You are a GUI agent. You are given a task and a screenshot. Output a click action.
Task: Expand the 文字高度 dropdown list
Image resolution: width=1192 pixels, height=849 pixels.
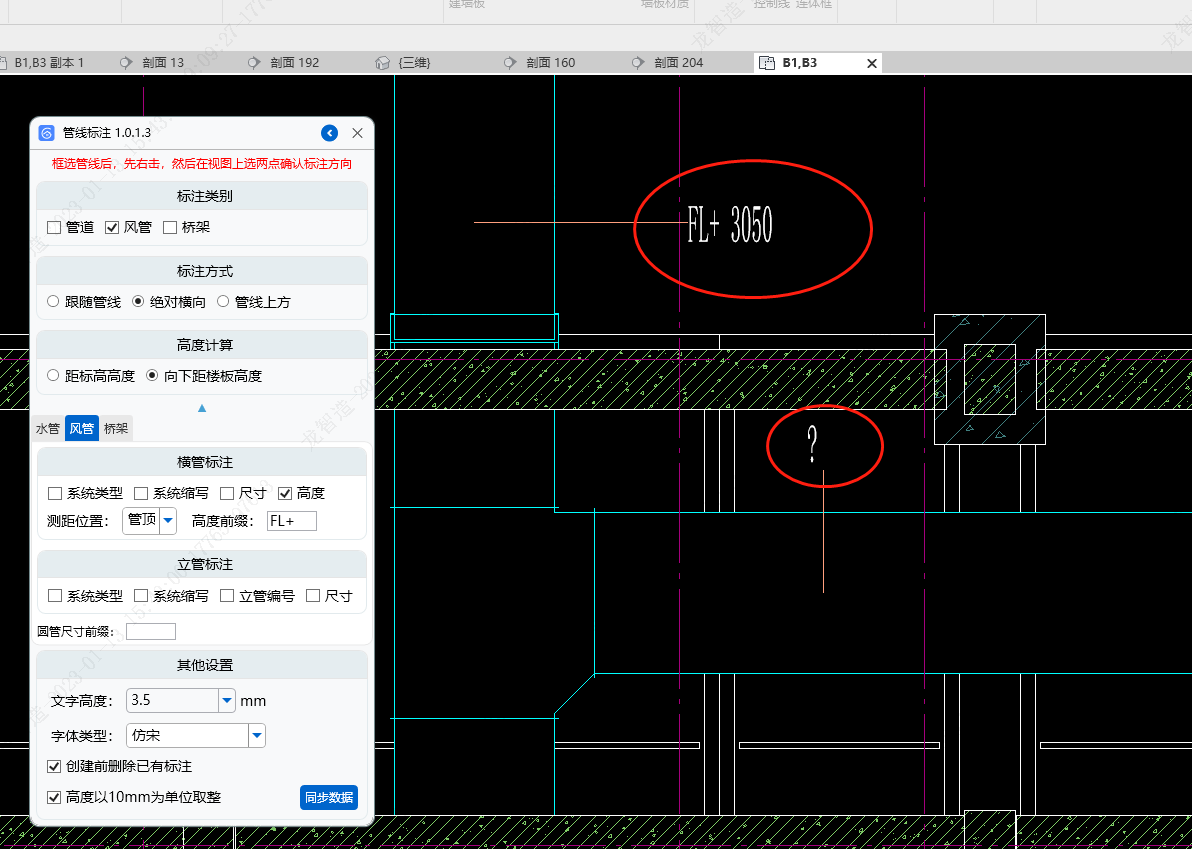[x=227, y=701]
